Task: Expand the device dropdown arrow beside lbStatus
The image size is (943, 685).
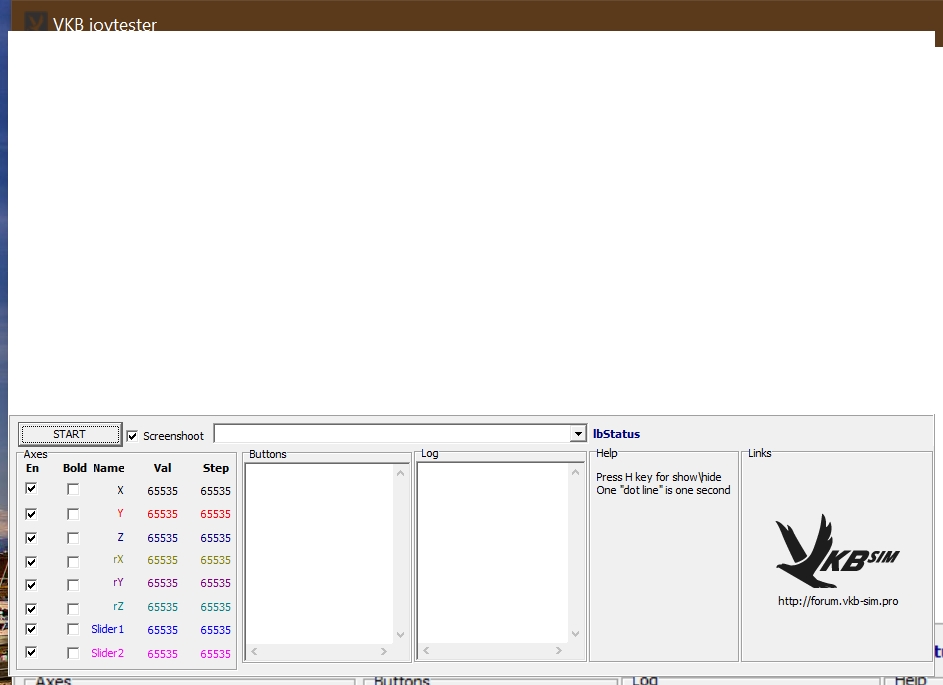Action: (577, 434)
